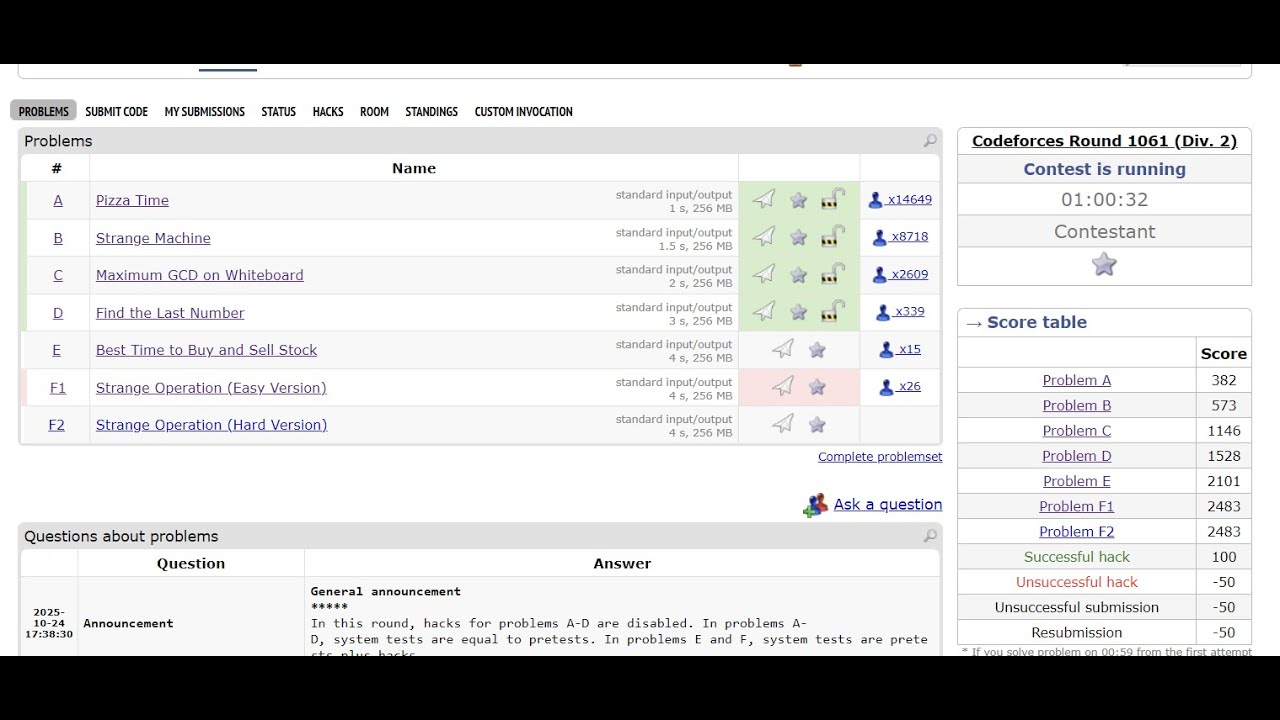This screenshot has width=1280, height=720.
Task: Select the 'Successful hack' score row text
Action: click(x=1076, y=557)
